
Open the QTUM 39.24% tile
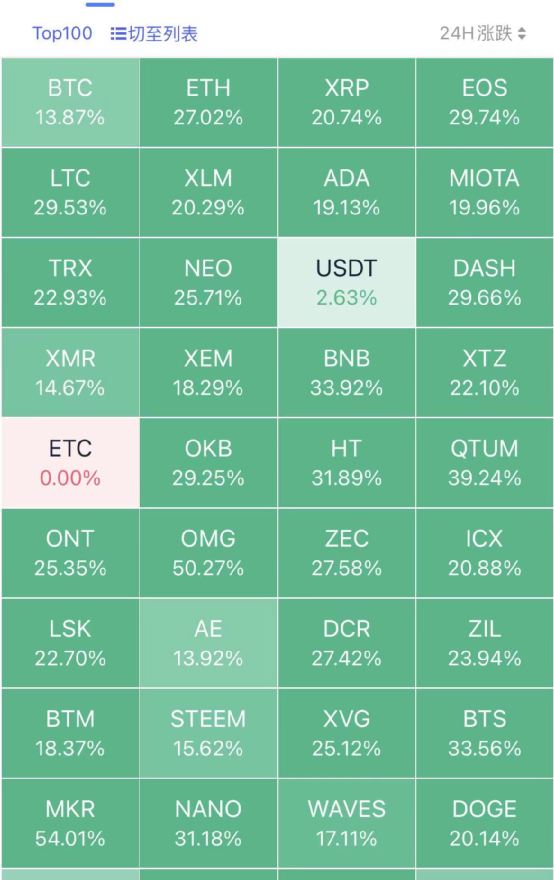tap(484, 463)
